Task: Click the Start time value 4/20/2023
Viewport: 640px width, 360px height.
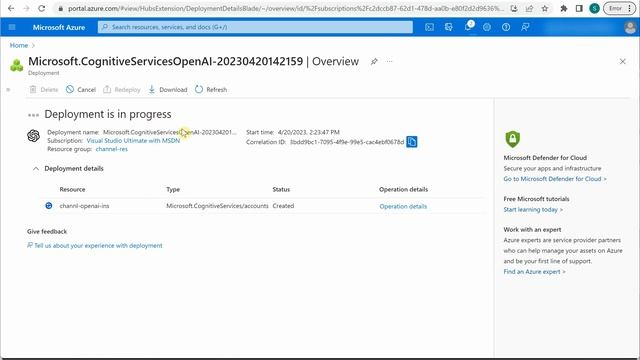Action: (x=309, y=132)
